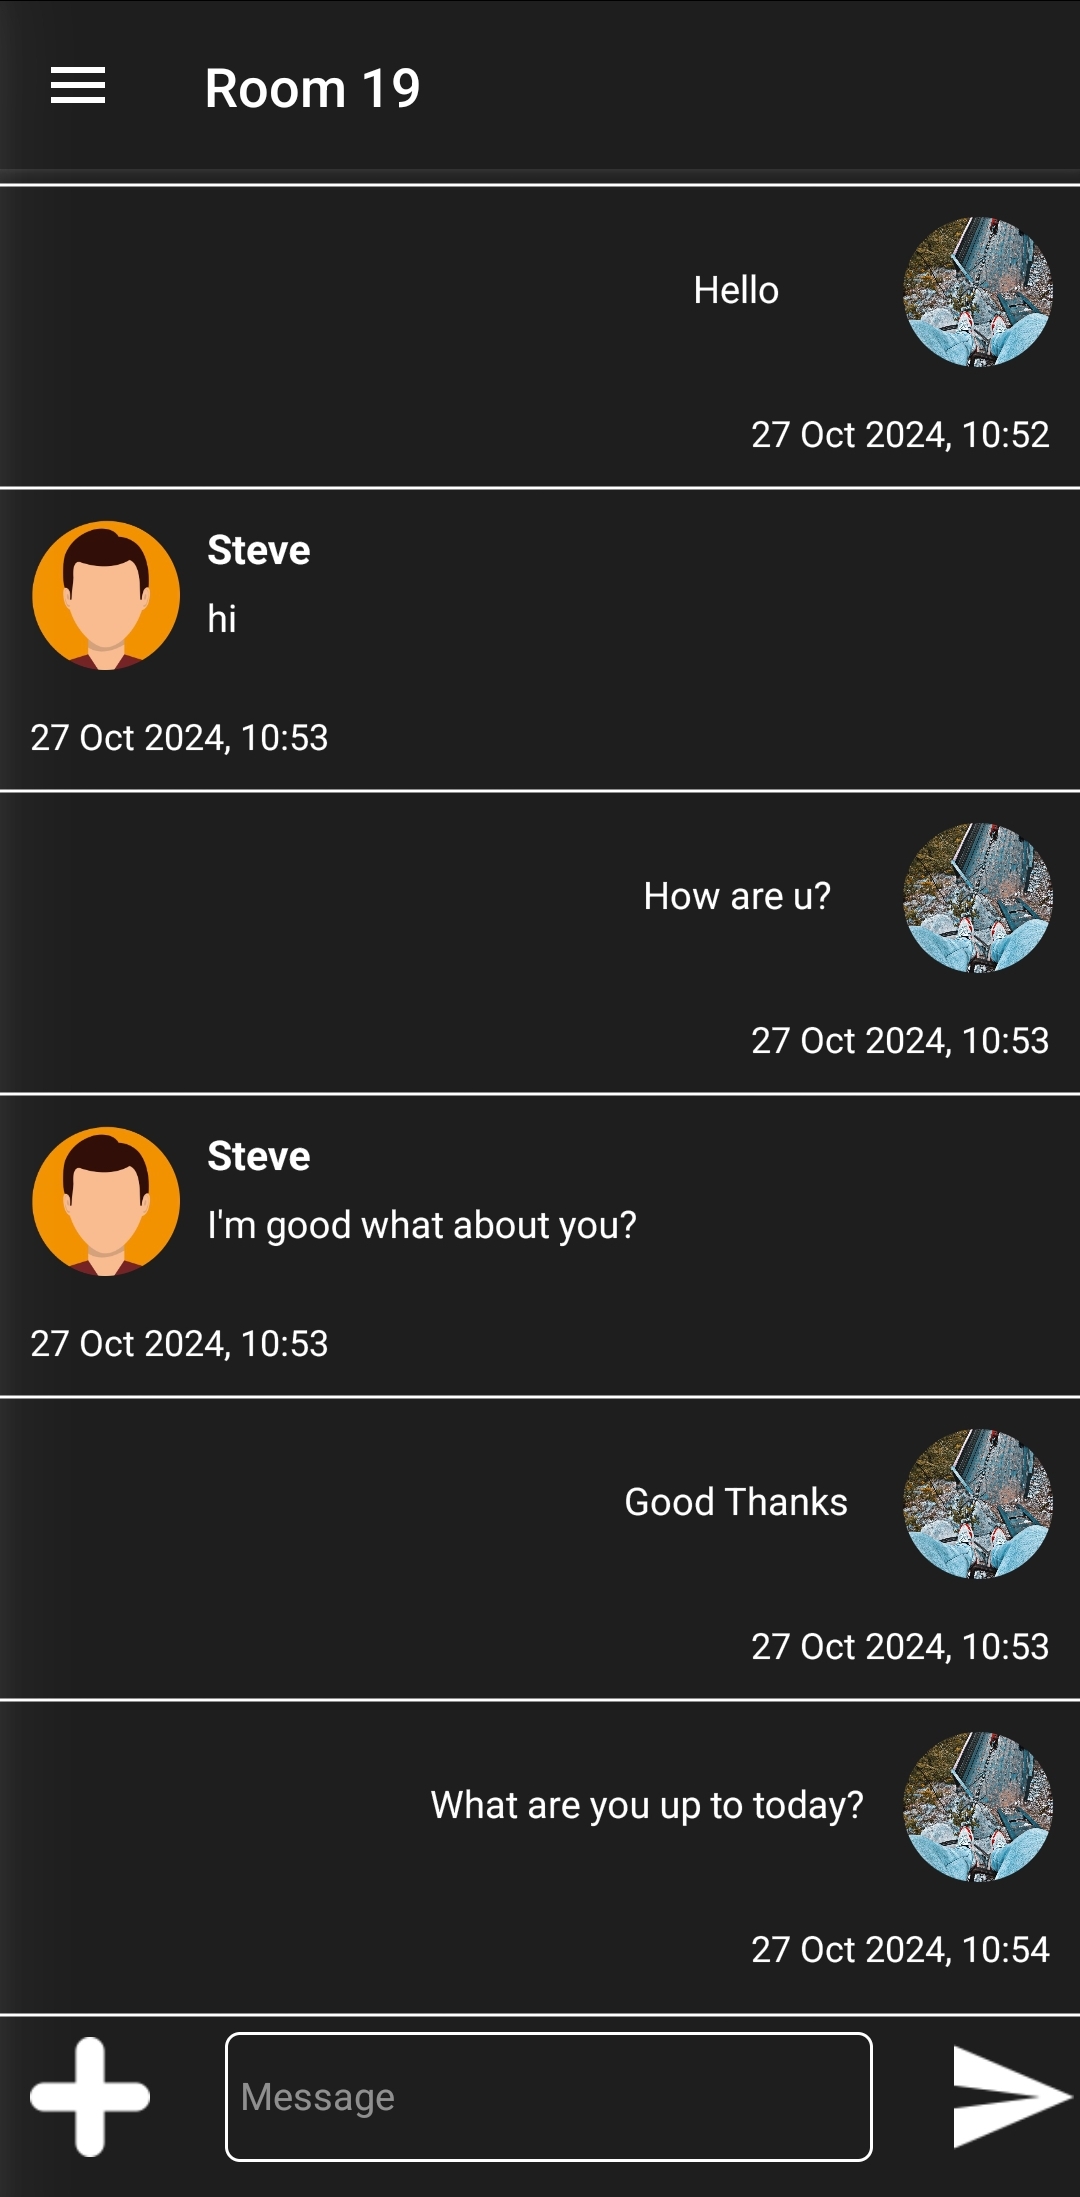Tap the photo avatar next to "How are u?"

tap(978, 898)
